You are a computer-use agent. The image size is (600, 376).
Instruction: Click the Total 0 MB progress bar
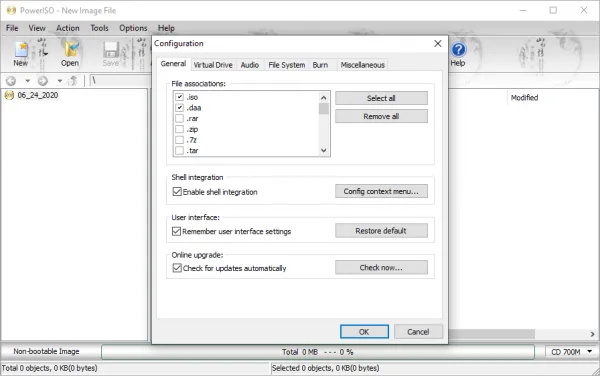318,352
